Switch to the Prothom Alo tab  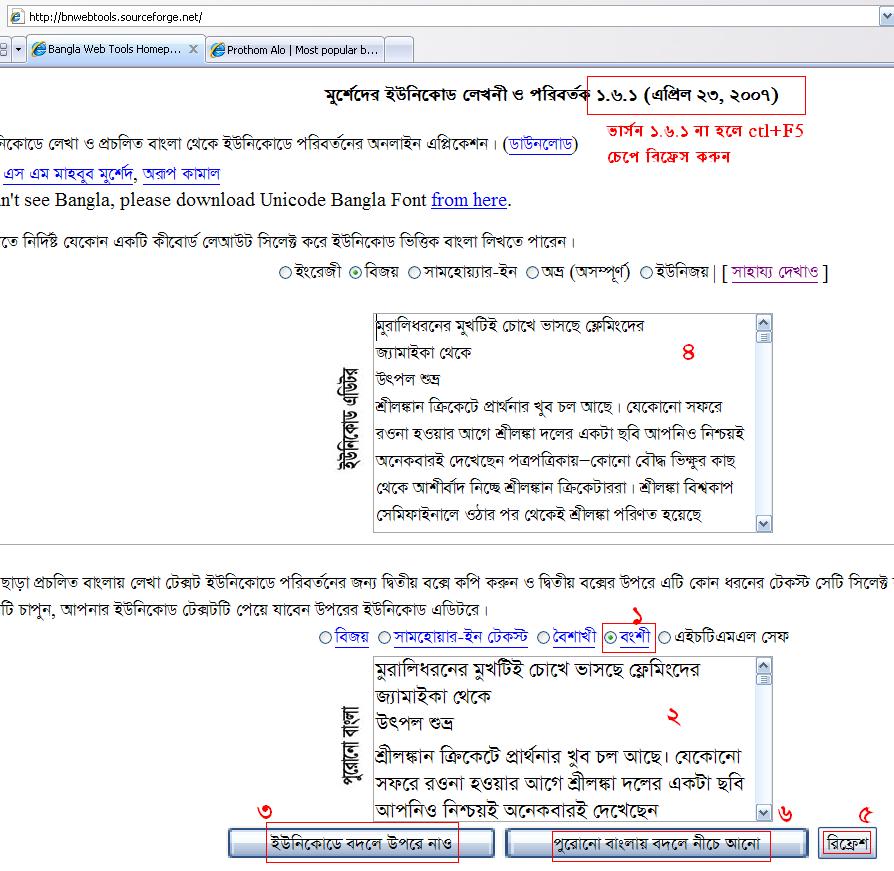(295, 50)
